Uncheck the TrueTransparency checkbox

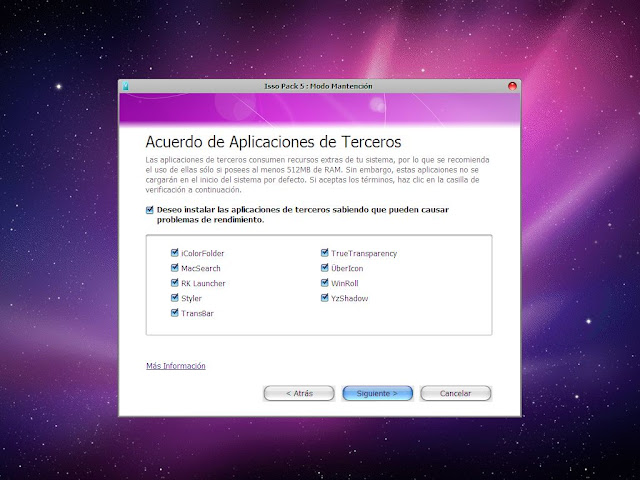[325, 253]
